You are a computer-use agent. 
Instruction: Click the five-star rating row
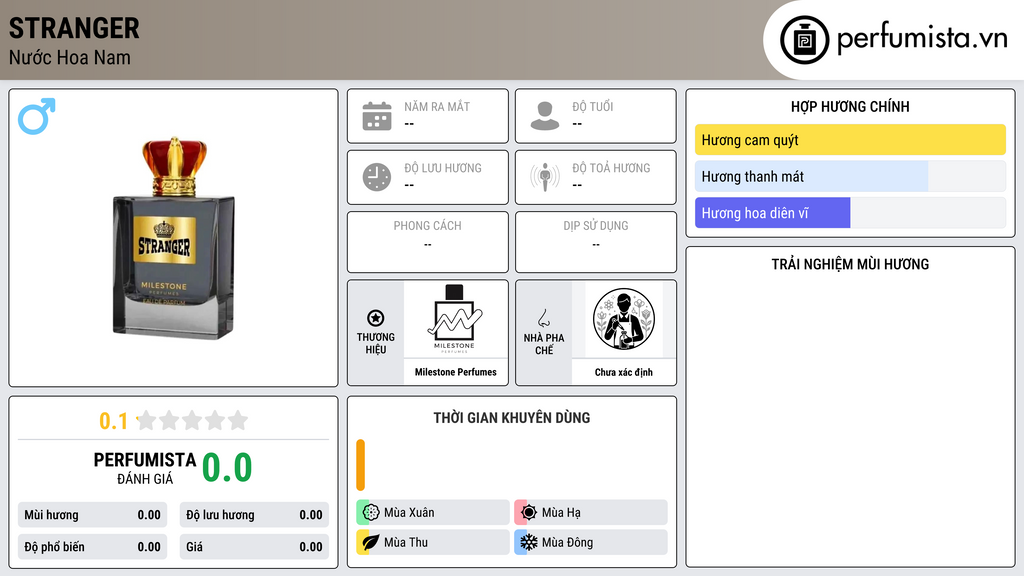tap(192, 420)
